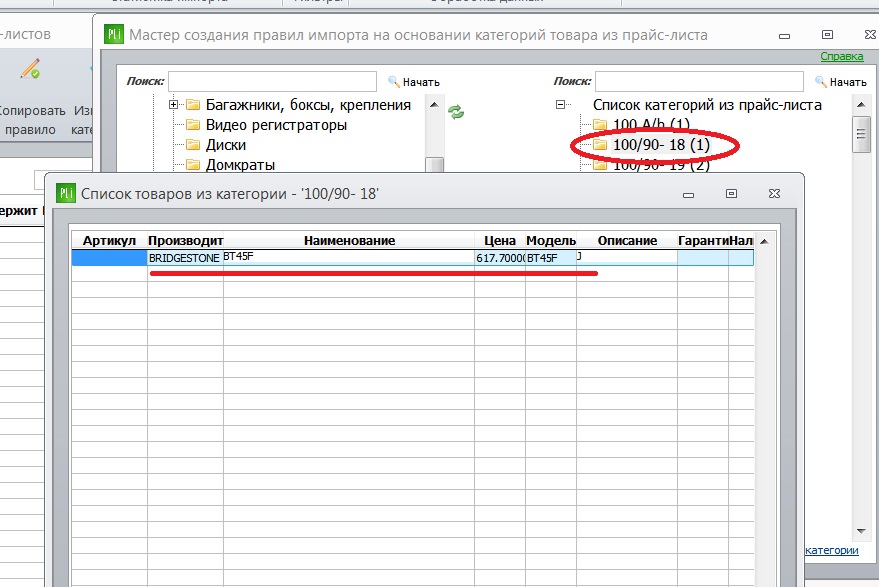Select Видео регистраторы folder

click(x=276, y=124)
